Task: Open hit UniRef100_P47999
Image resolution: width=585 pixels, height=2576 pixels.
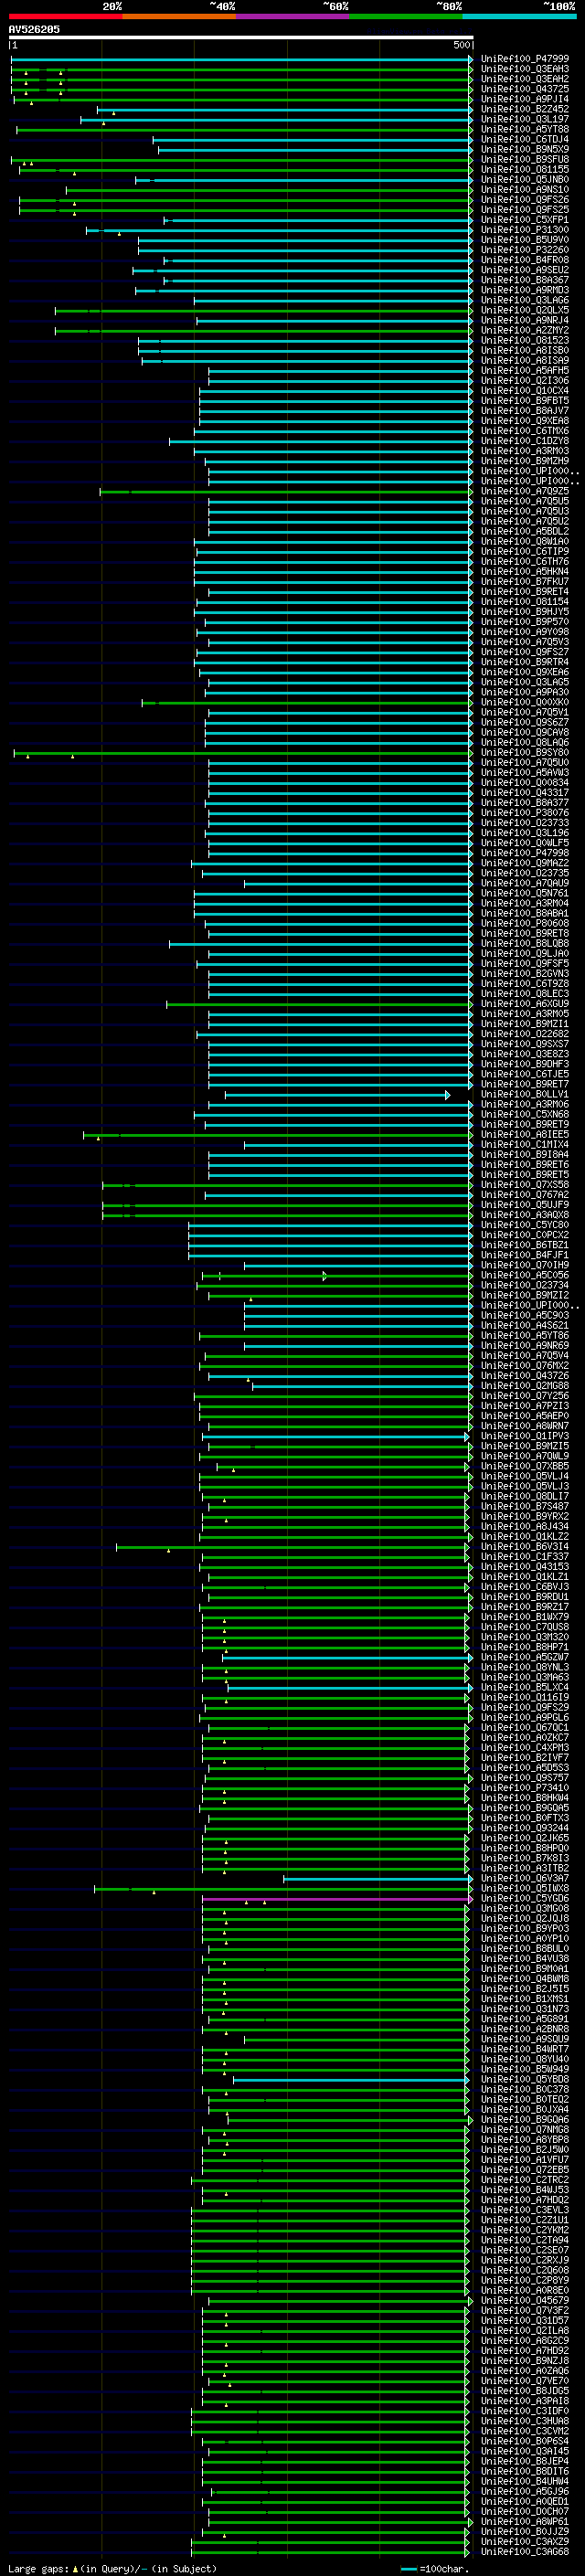Action: pyautogui.click(x=524, y=59)
